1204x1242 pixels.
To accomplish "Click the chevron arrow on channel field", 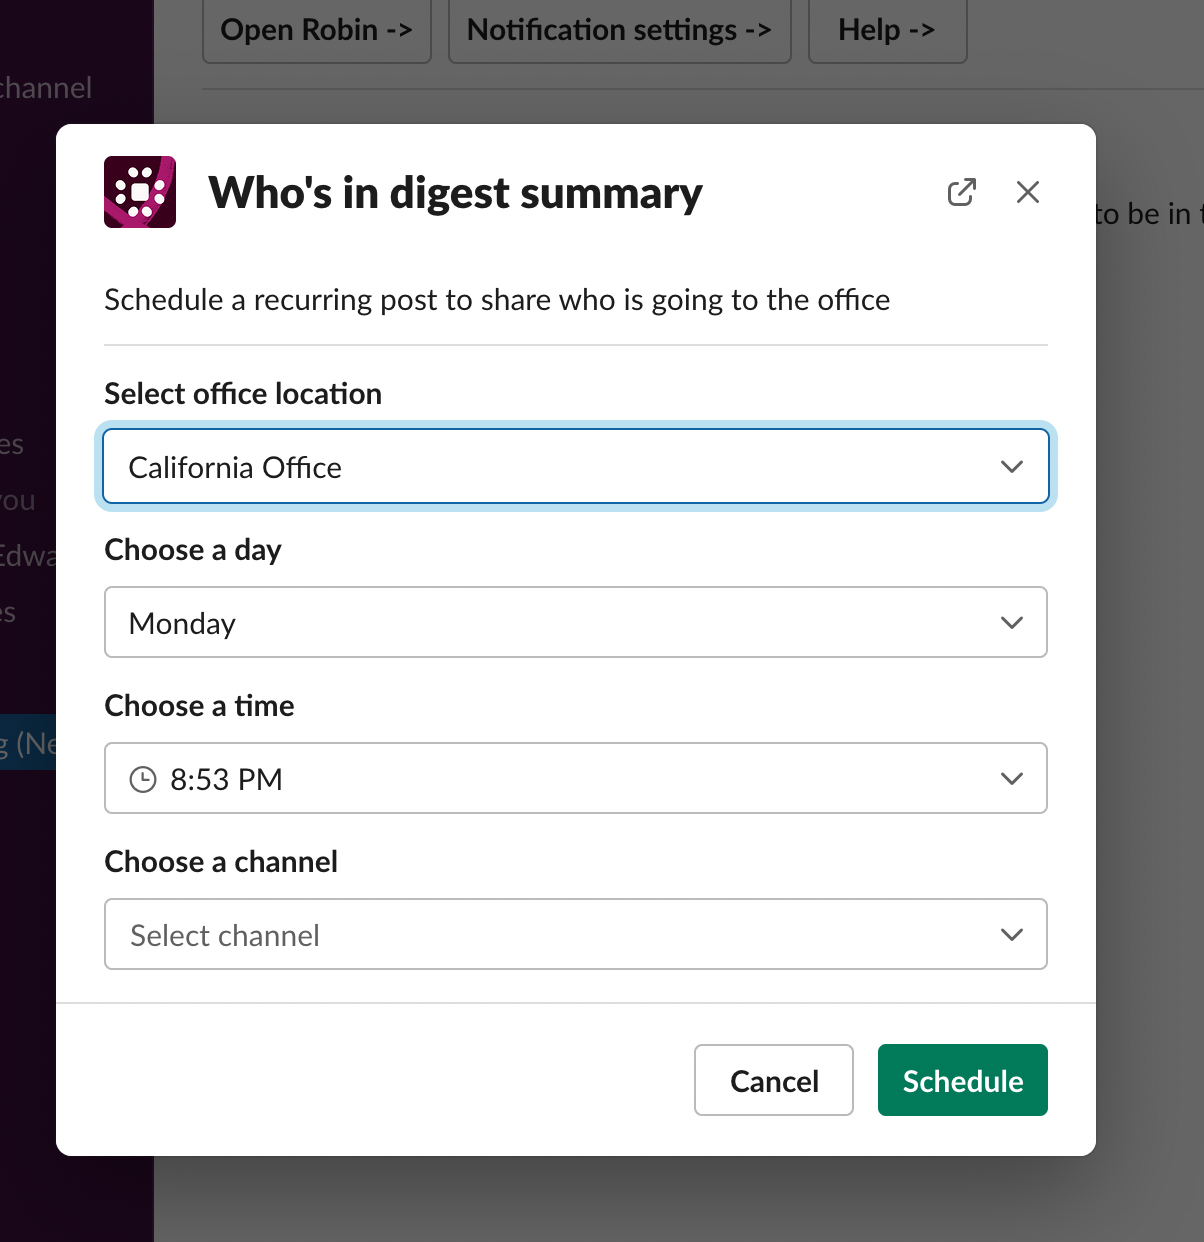I will (1012, 935).
